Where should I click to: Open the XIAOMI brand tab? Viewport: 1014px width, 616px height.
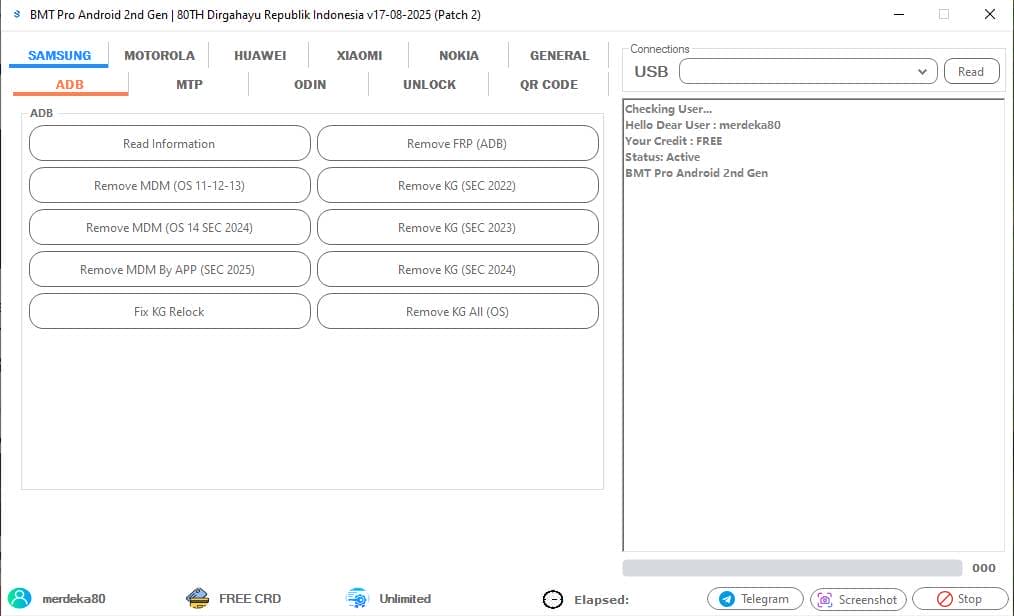point(359,55)
